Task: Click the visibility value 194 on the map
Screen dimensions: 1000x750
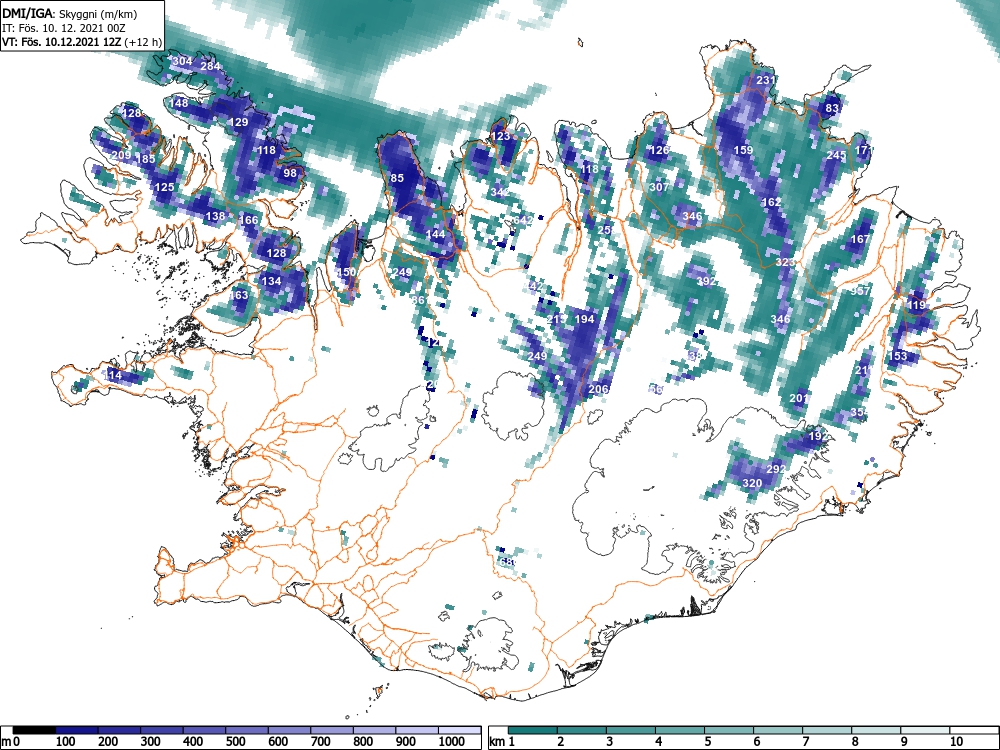Action: [x=585, y=319]
